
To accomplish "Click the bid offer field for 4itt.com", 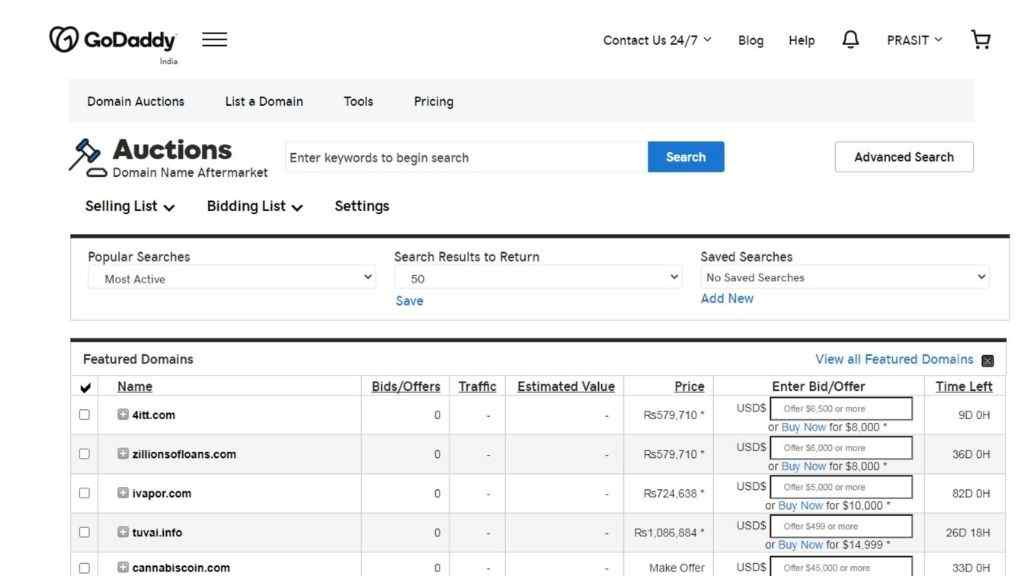I will [841, 409].
